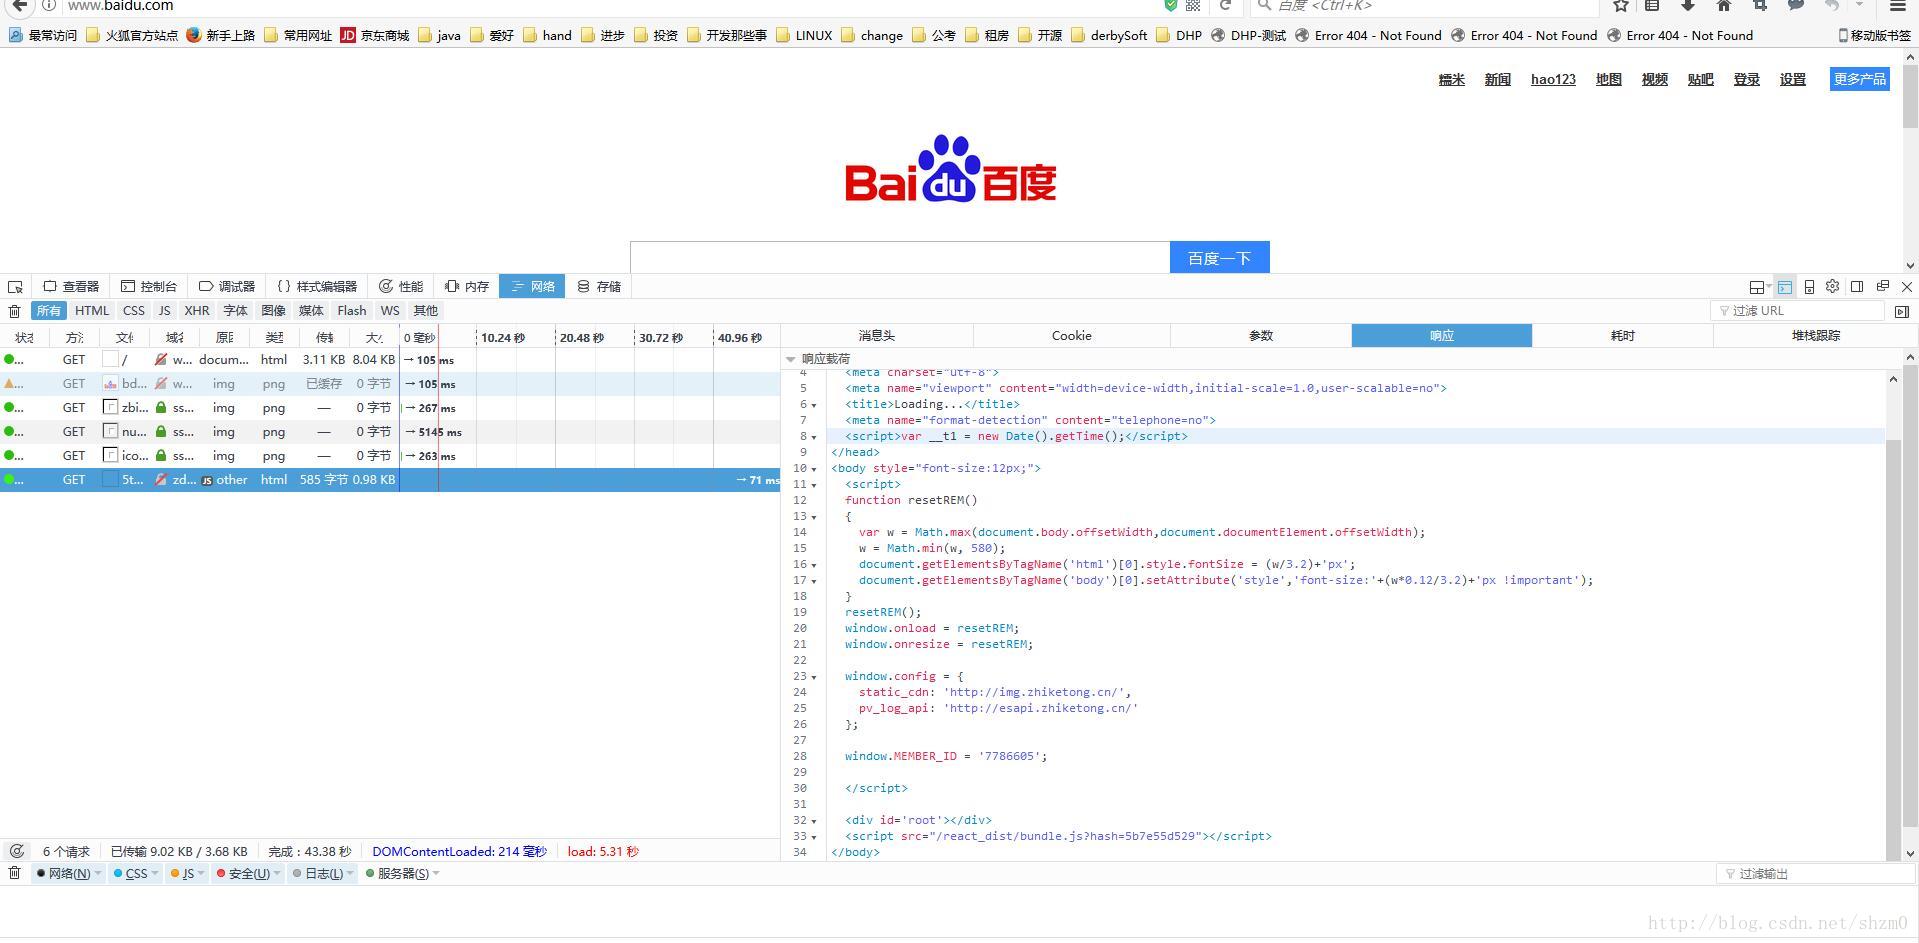Toggle the WS websocket filter
This screenshot has height=943, width=1919.
[x=390, y=311]
